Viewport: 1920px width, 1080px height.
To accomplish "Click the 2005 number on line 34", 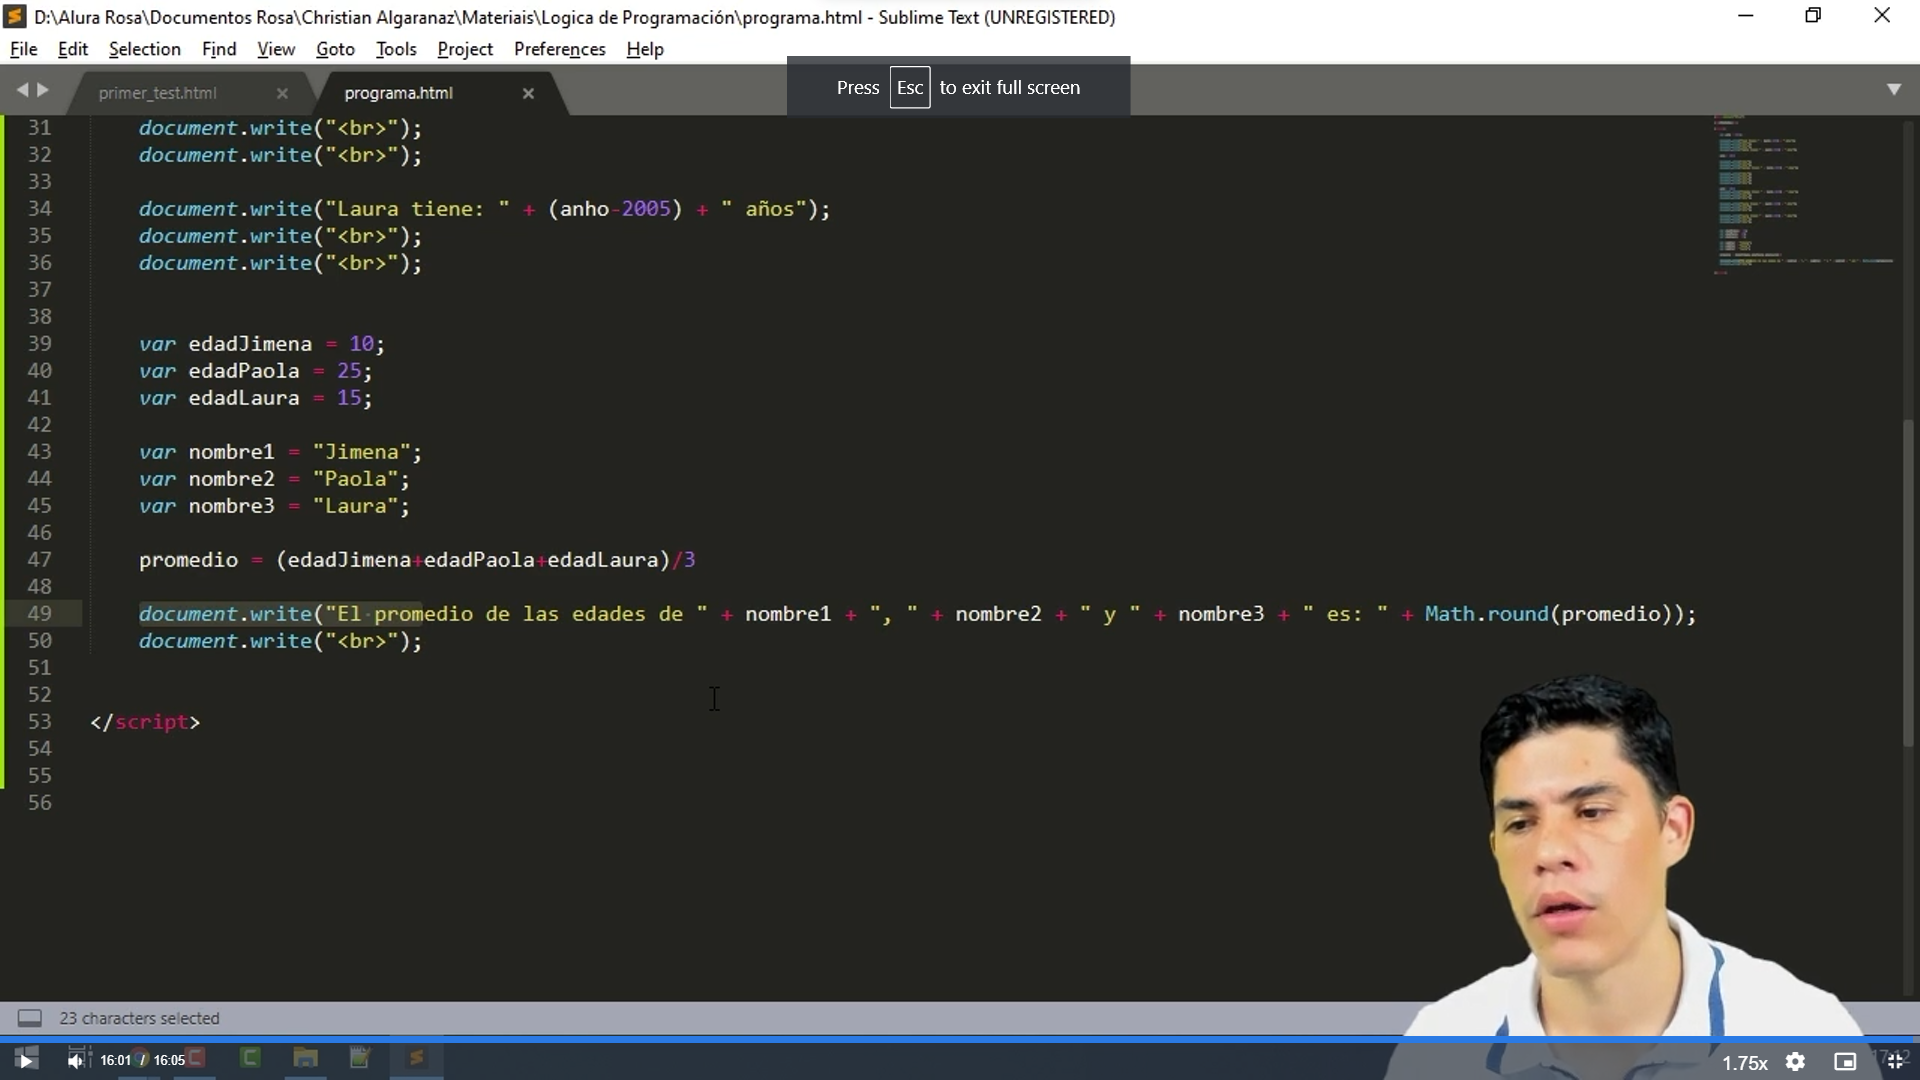I will point(646,209).
